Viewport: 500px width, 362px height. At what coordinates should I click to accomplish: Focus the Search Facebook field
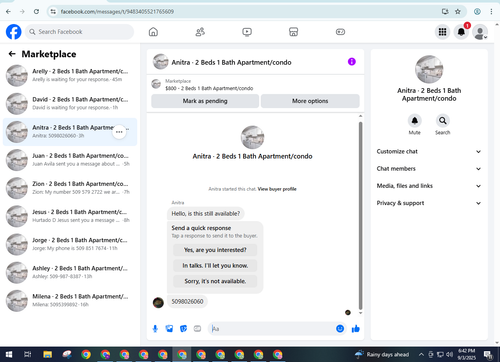pyautogui.click(x=79, y=32)
